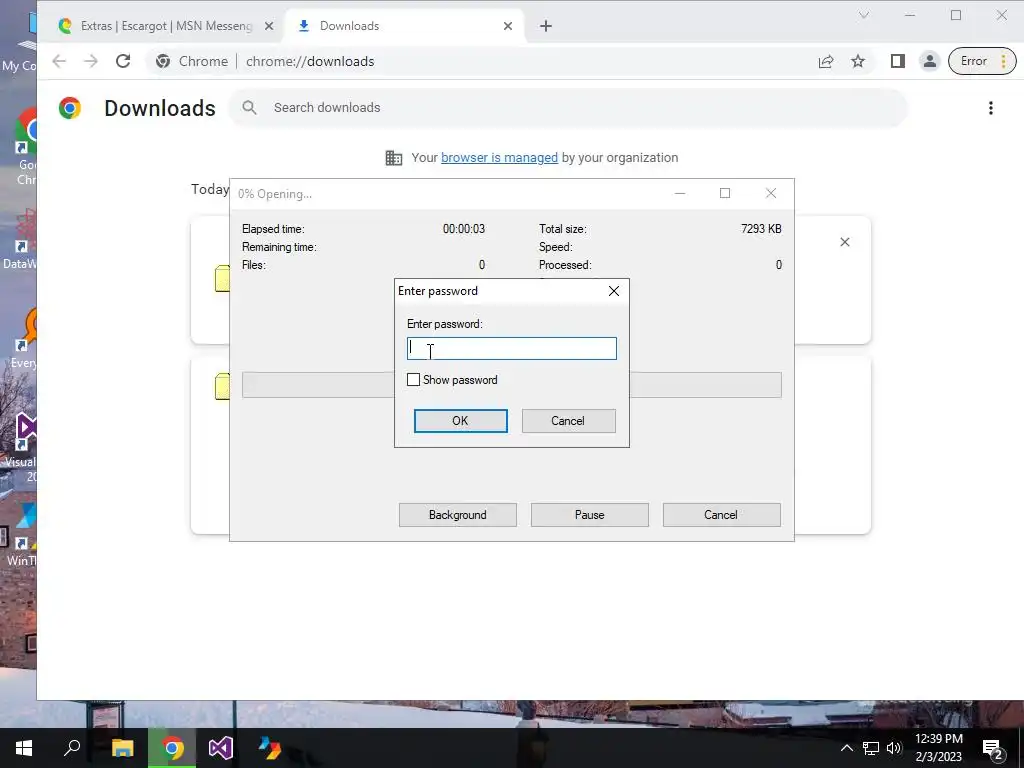Image resolution: width=1024 pixels, height=768 pixels.
Task: Open the volume tray icon
Action: click(x=894, y=748)
